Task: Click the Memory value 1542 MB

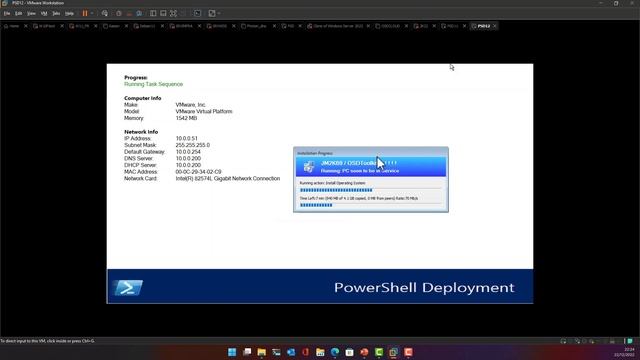Action: pyautogui.click(x=186, y=118)
